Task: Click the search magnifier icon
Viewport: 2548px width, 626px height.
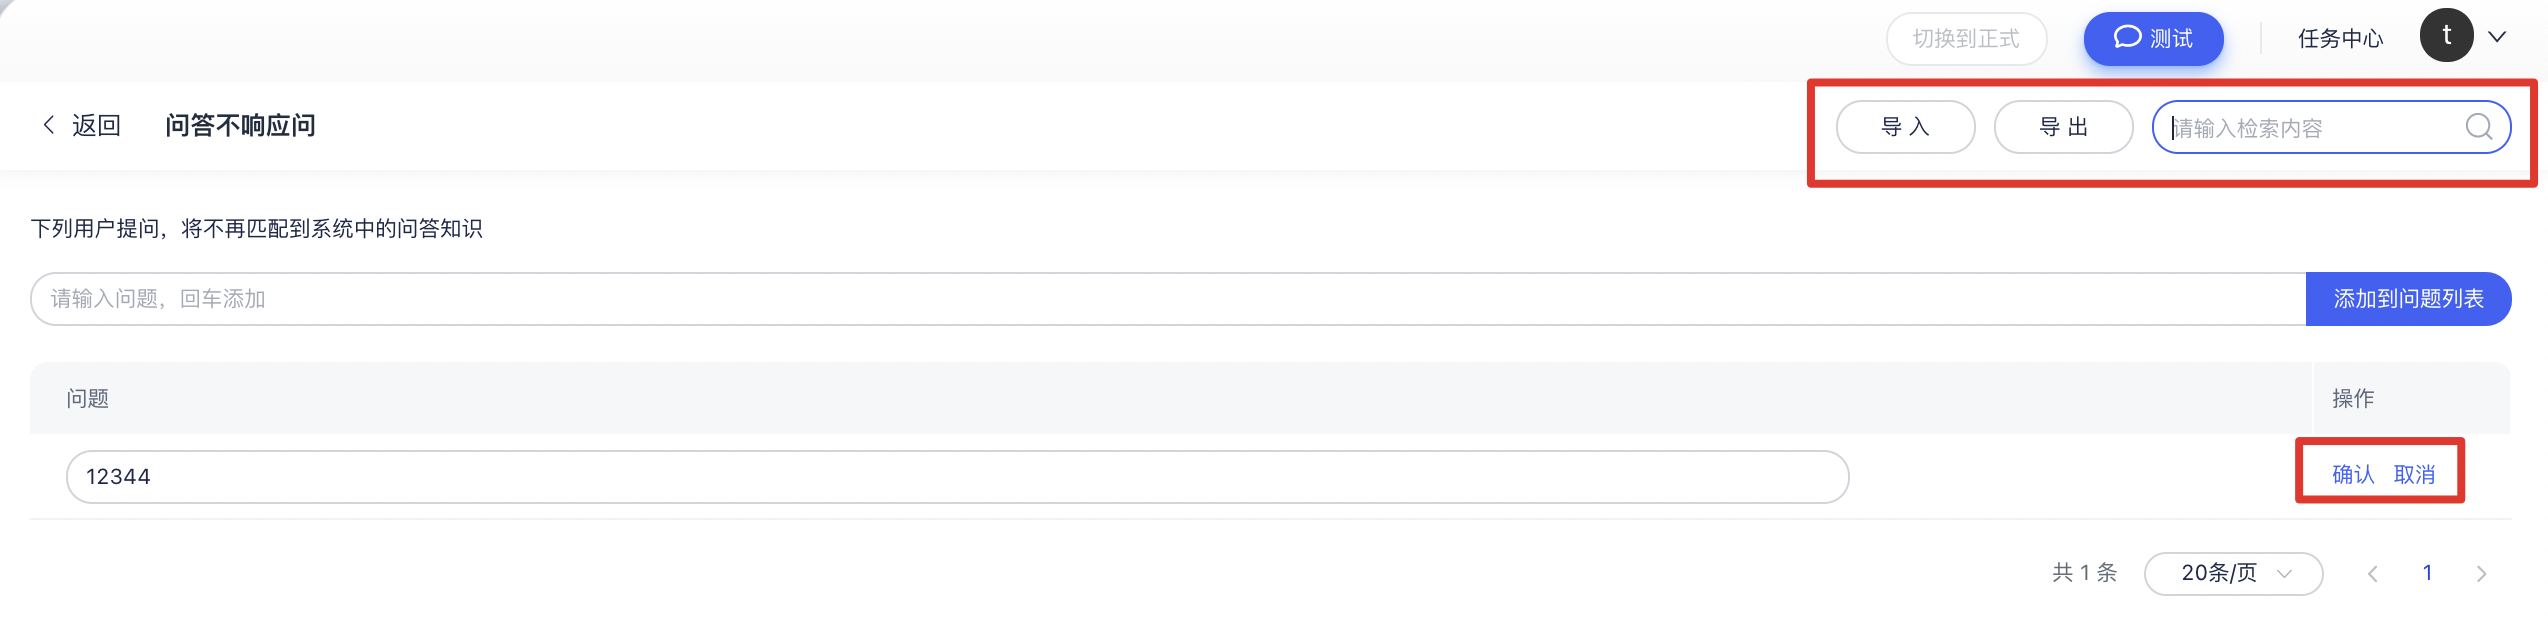Action: 2479,126
